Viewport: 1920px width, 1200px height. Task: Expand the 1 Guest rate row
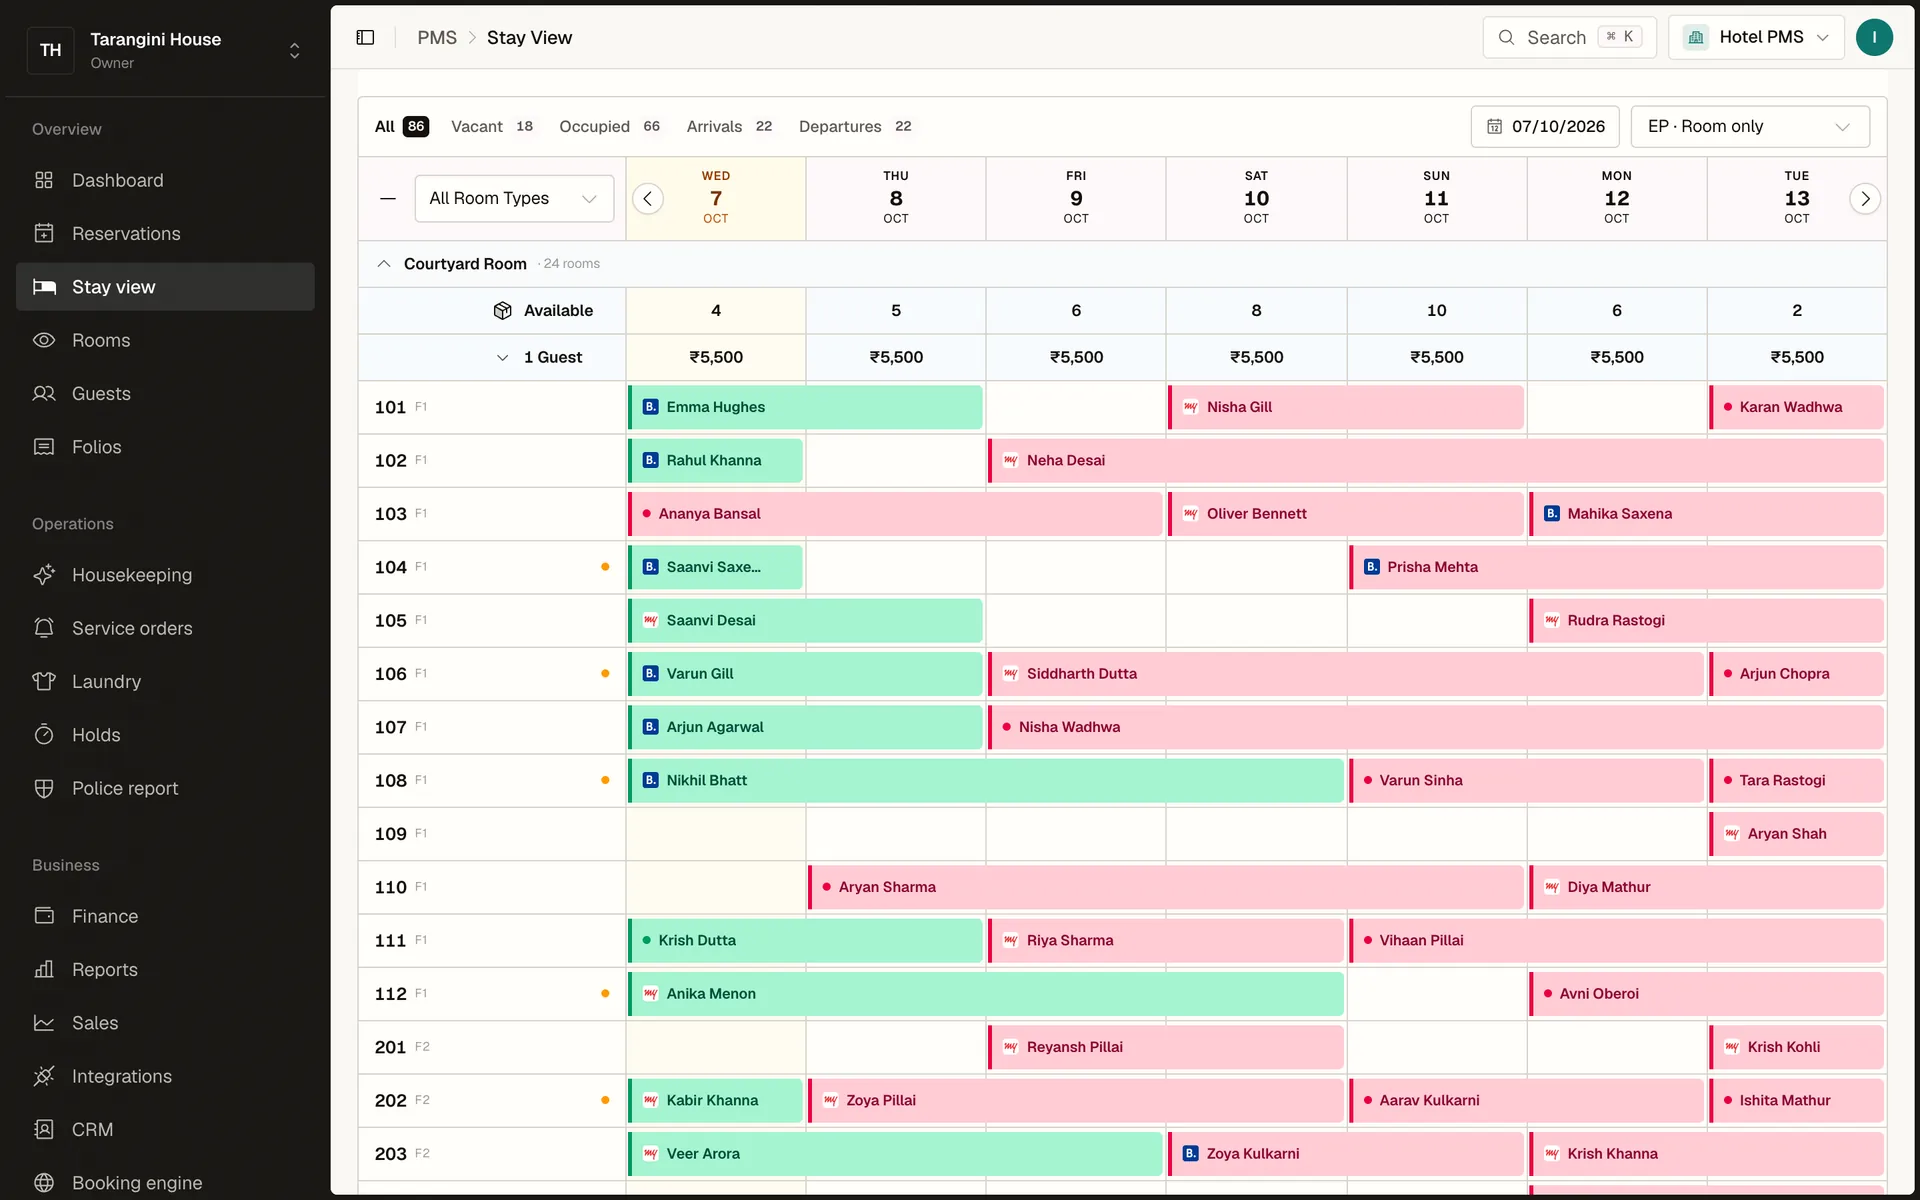(502, 357)
